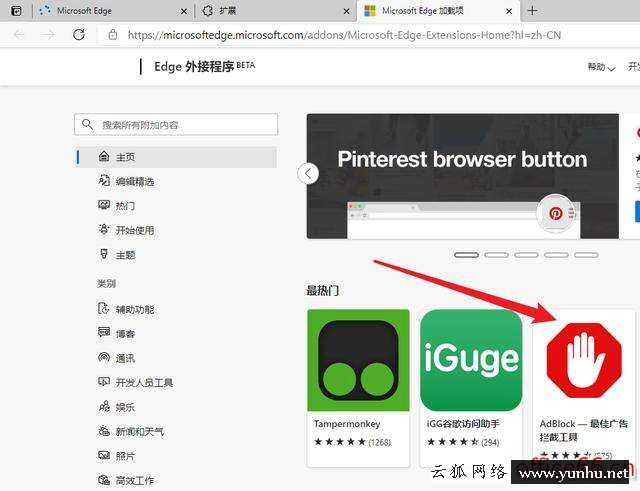Click the 主题 brush icon
The image size is (640, 491).
pos(104,254)
